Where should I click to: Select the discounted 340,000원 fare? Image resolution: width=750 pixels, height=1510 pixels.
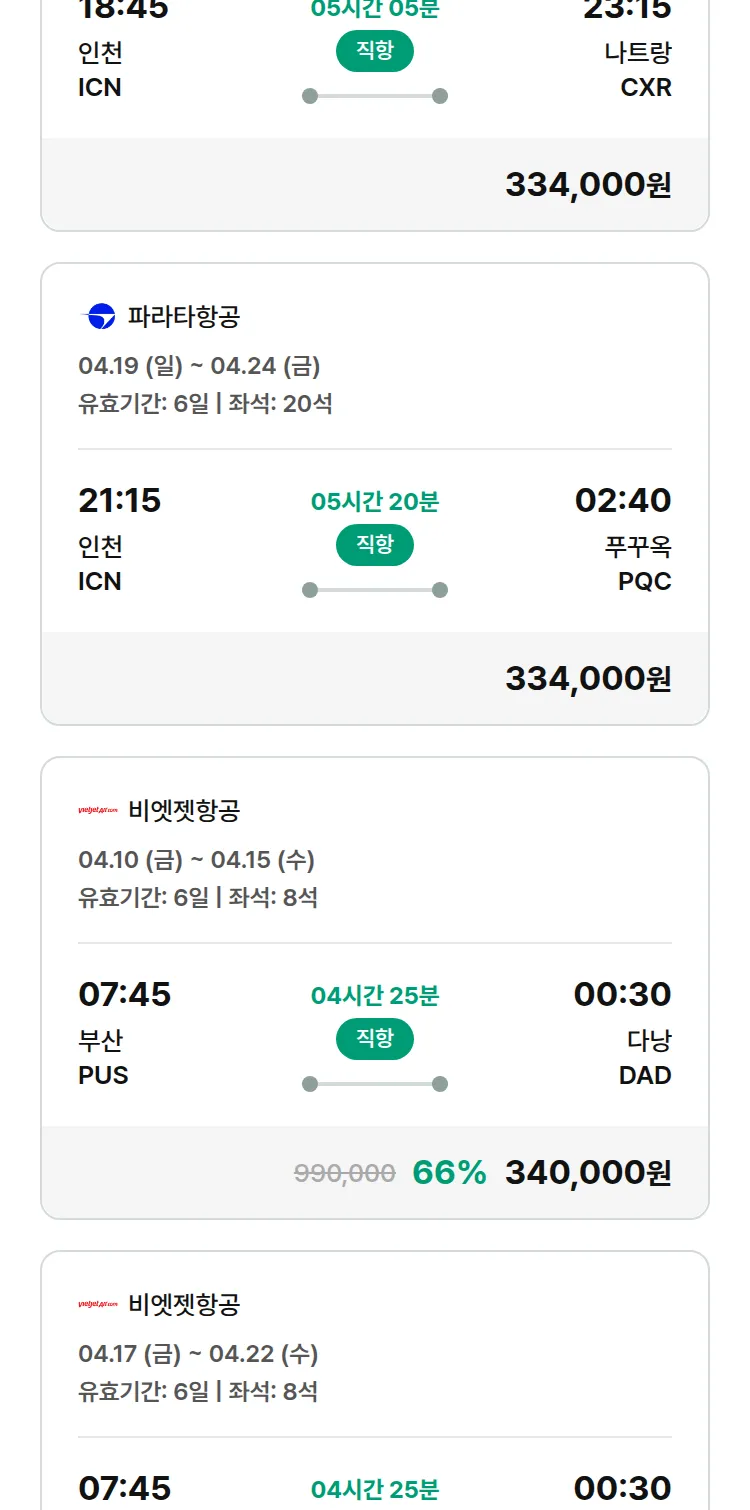click(588, 1173)
